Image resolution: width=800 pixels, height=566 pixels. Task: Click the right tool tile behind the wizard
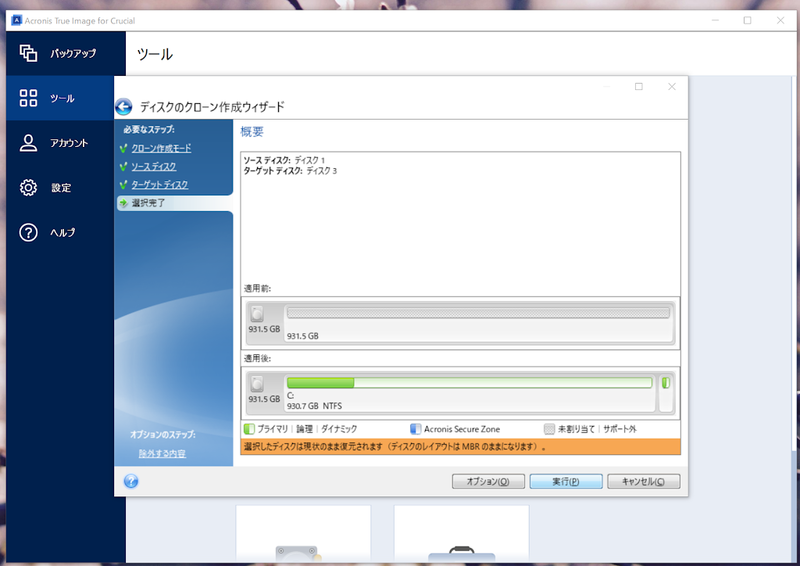[x=461, y=534]
